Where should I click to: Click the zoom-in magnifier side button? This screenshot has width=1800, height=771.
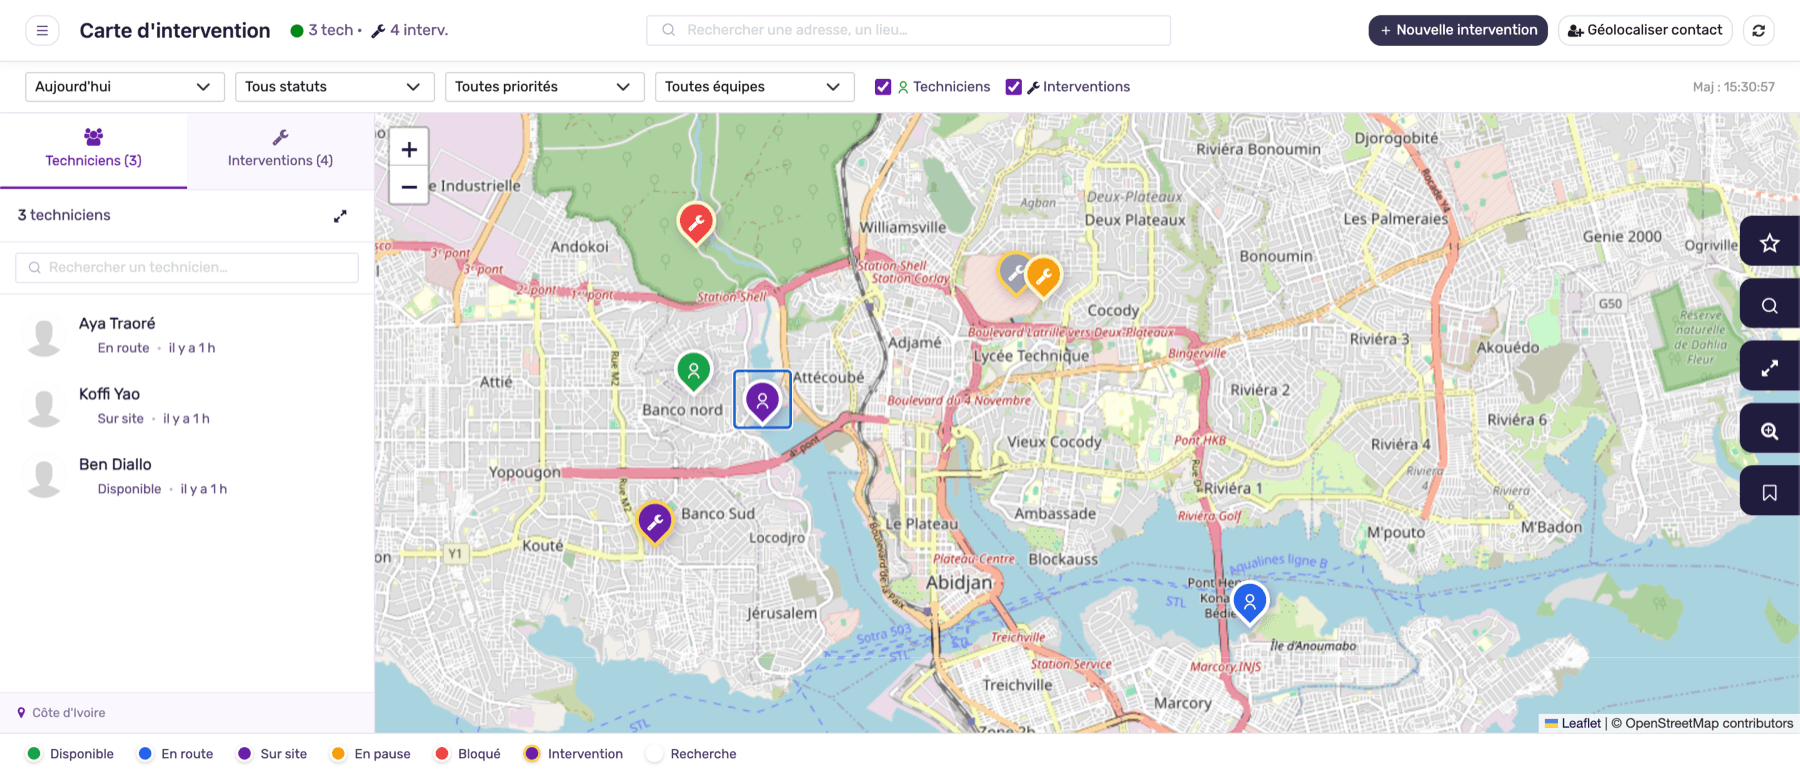(x=1769, y=431)
